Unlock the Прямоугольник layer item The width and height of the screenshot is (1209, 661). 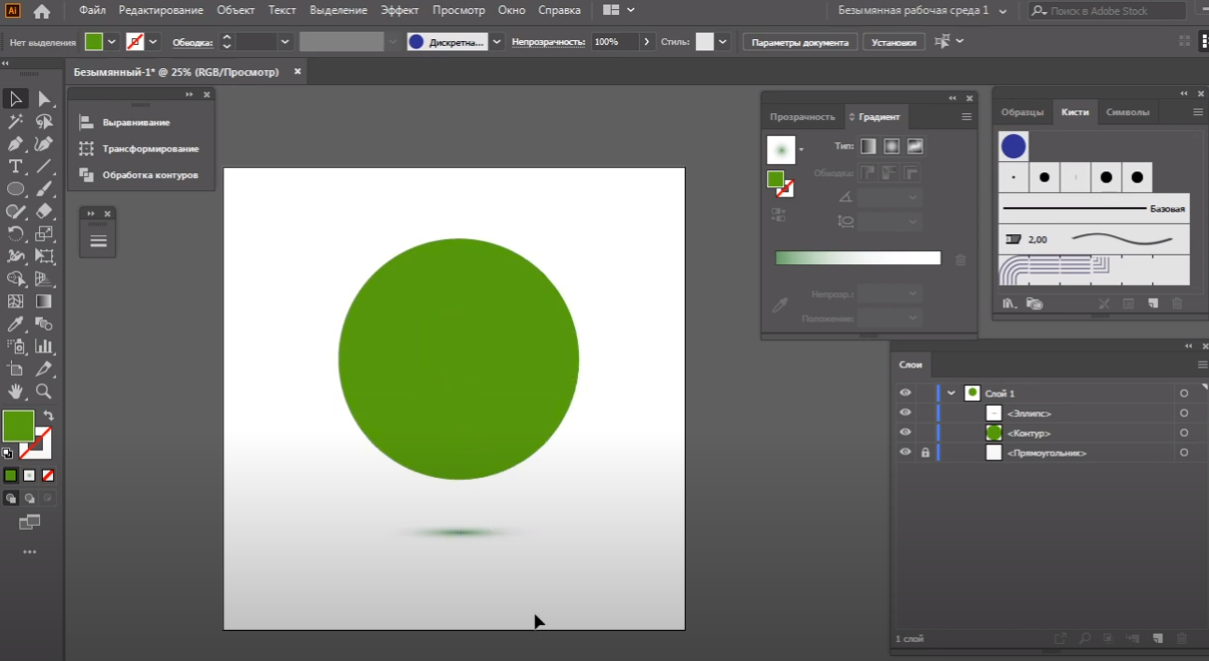[x=925, y=453]
